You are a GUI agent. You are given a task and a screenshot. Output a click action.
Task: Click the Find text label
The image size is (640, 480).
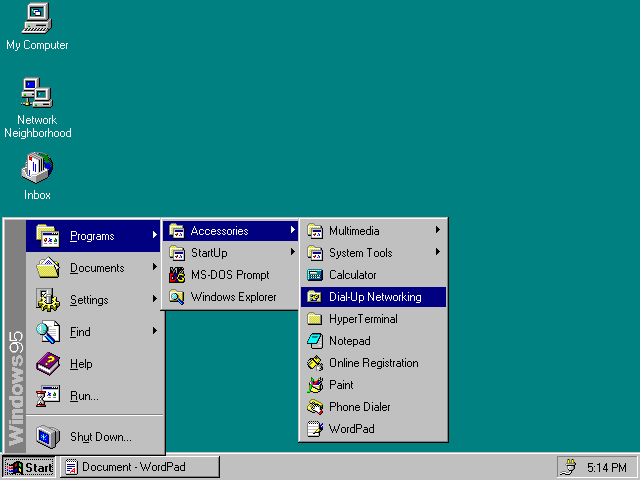pyautogui.click(x=80, y=332)
